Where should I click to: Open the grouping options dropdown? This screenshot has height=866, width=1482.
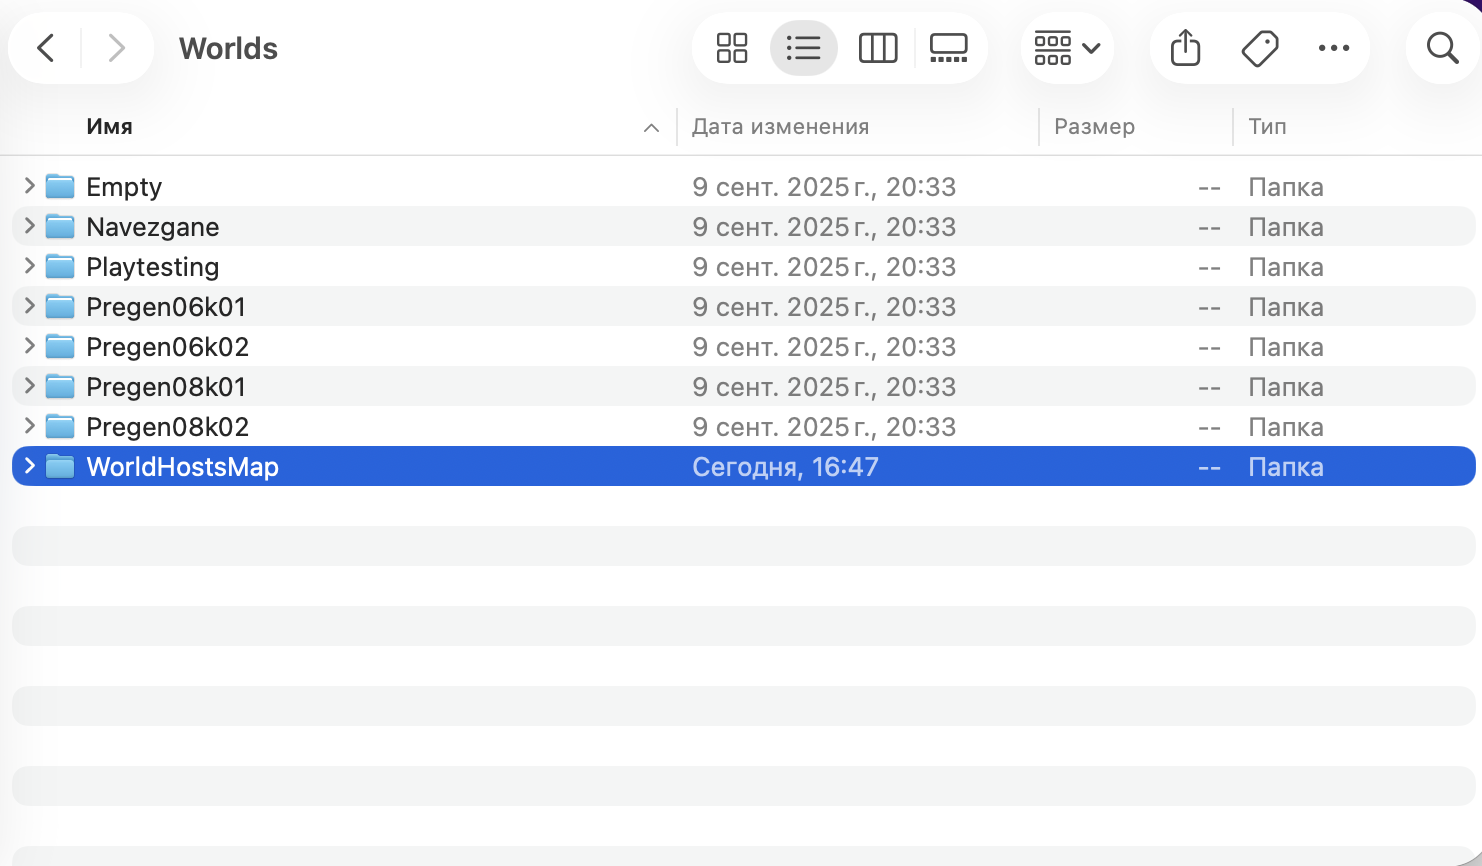coord(1066,48)
